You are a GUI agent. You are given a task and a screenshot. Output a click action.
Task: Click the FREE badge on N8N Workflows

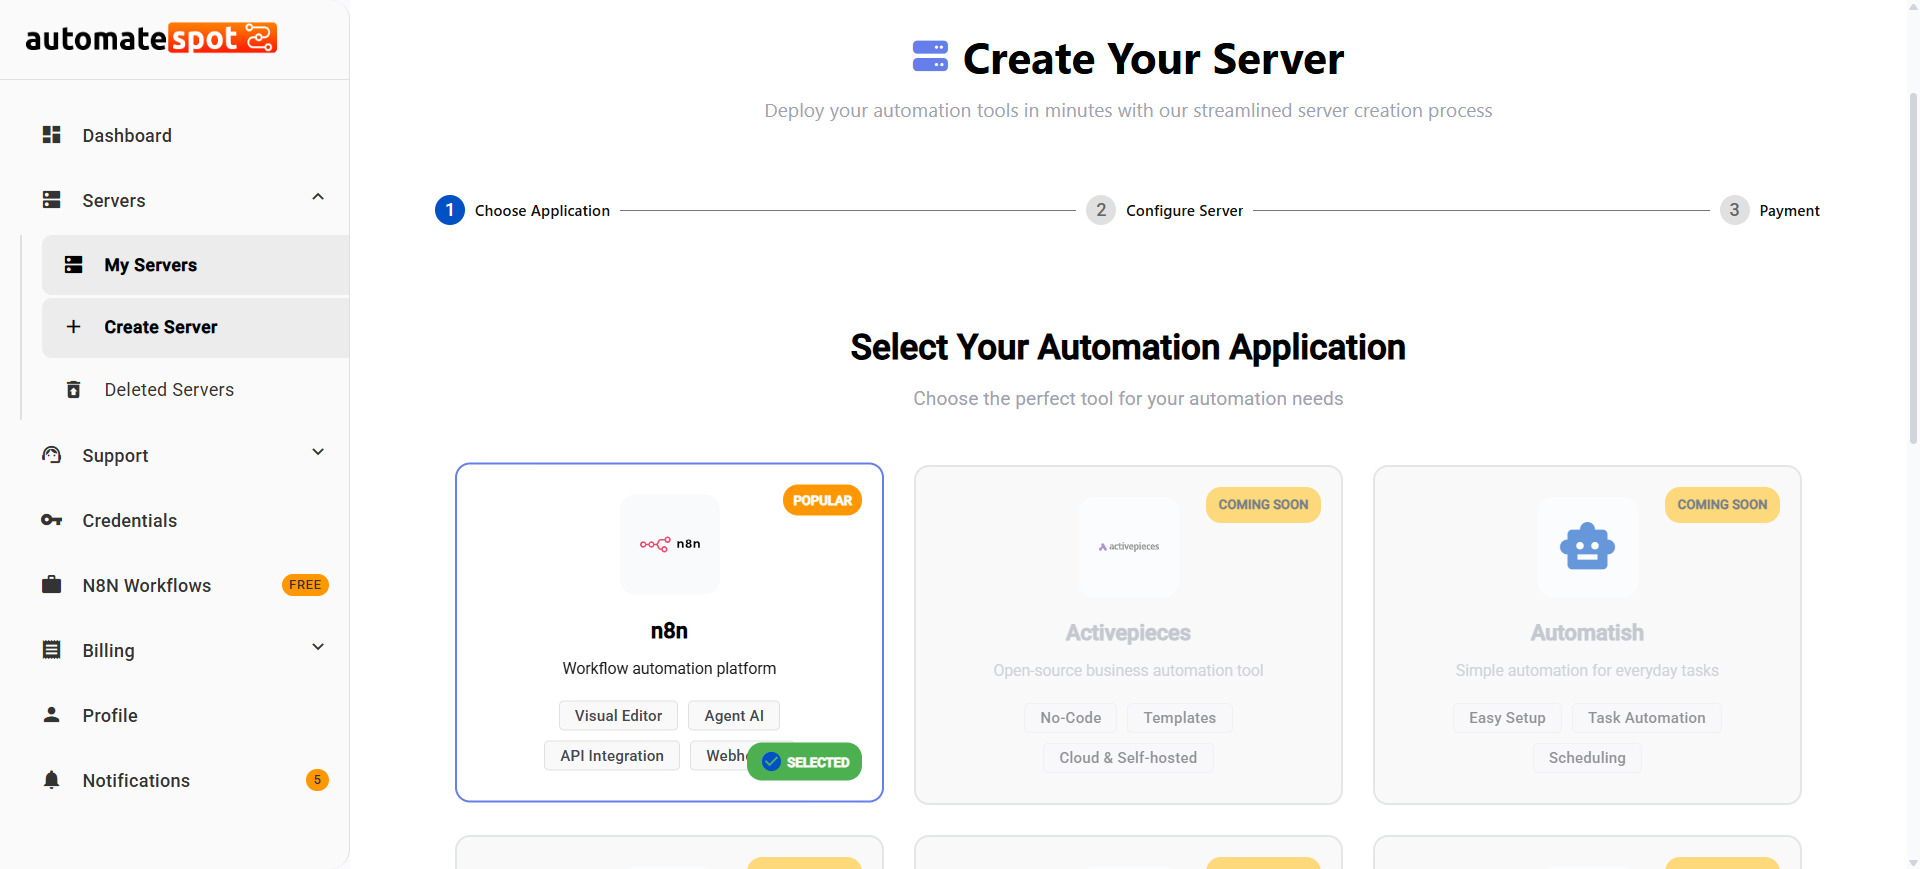pos(305,585)
